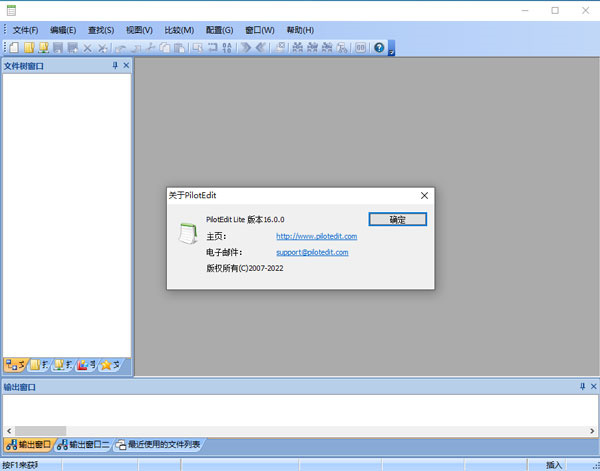Screen dimensions: 600x471
Task: Close the 输出窗口 panel
Action: [x=593, y=386]
